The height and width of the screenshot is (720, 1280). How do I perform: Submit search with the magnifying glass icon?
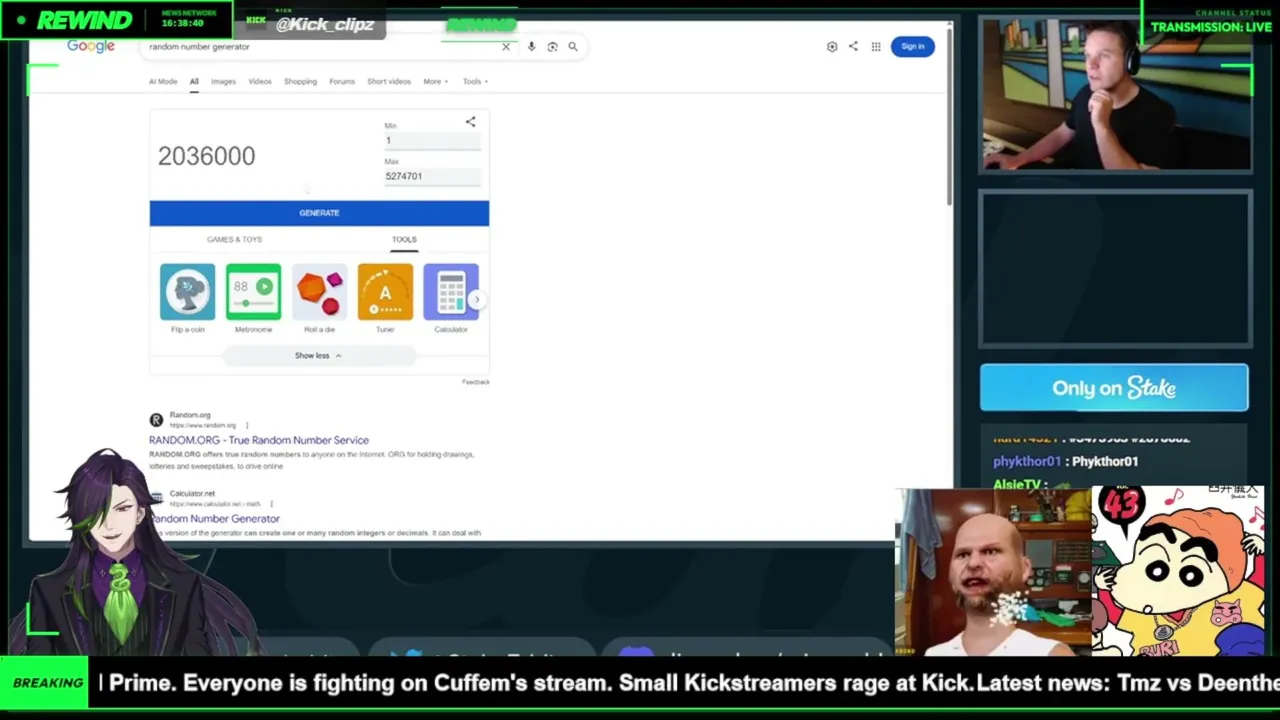[573, 47]
